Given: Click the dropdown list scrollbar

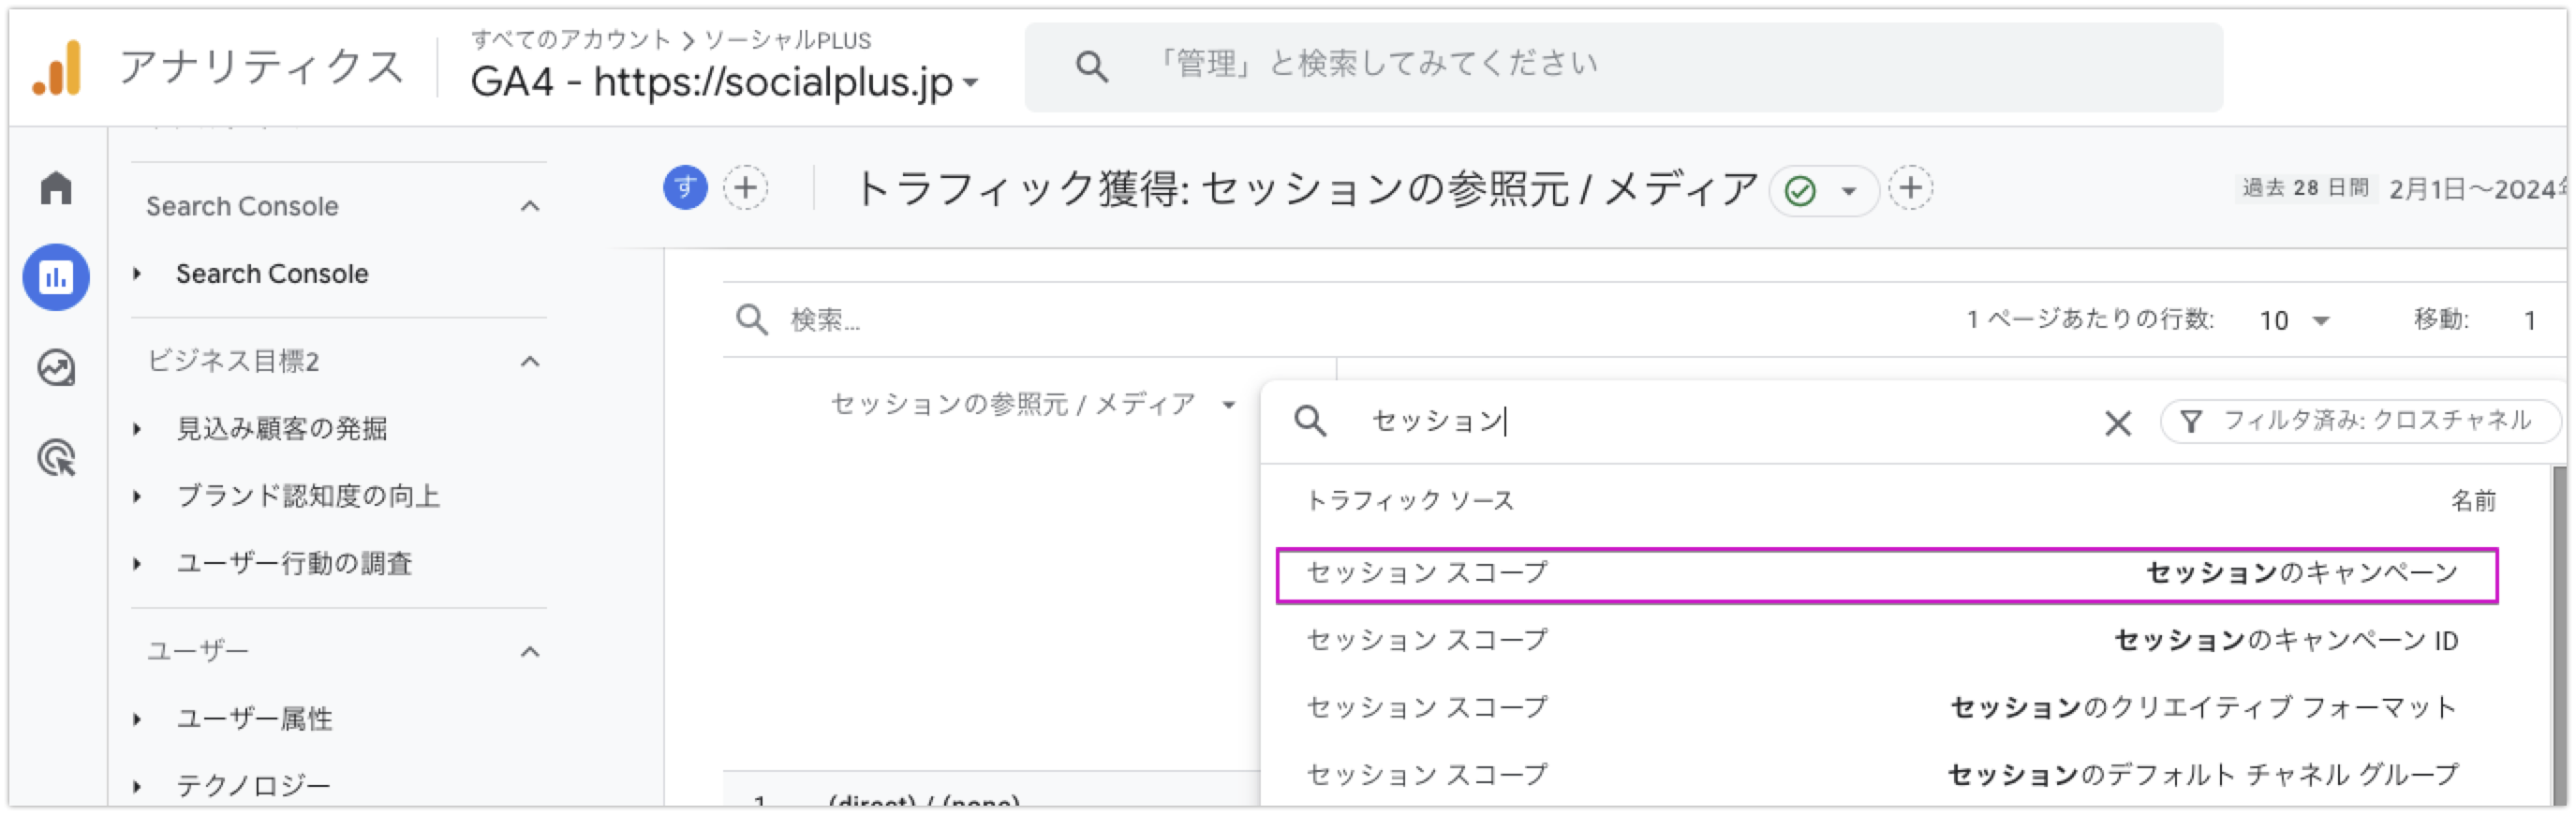Looking at the screenshot, I should pos(2559,635).
